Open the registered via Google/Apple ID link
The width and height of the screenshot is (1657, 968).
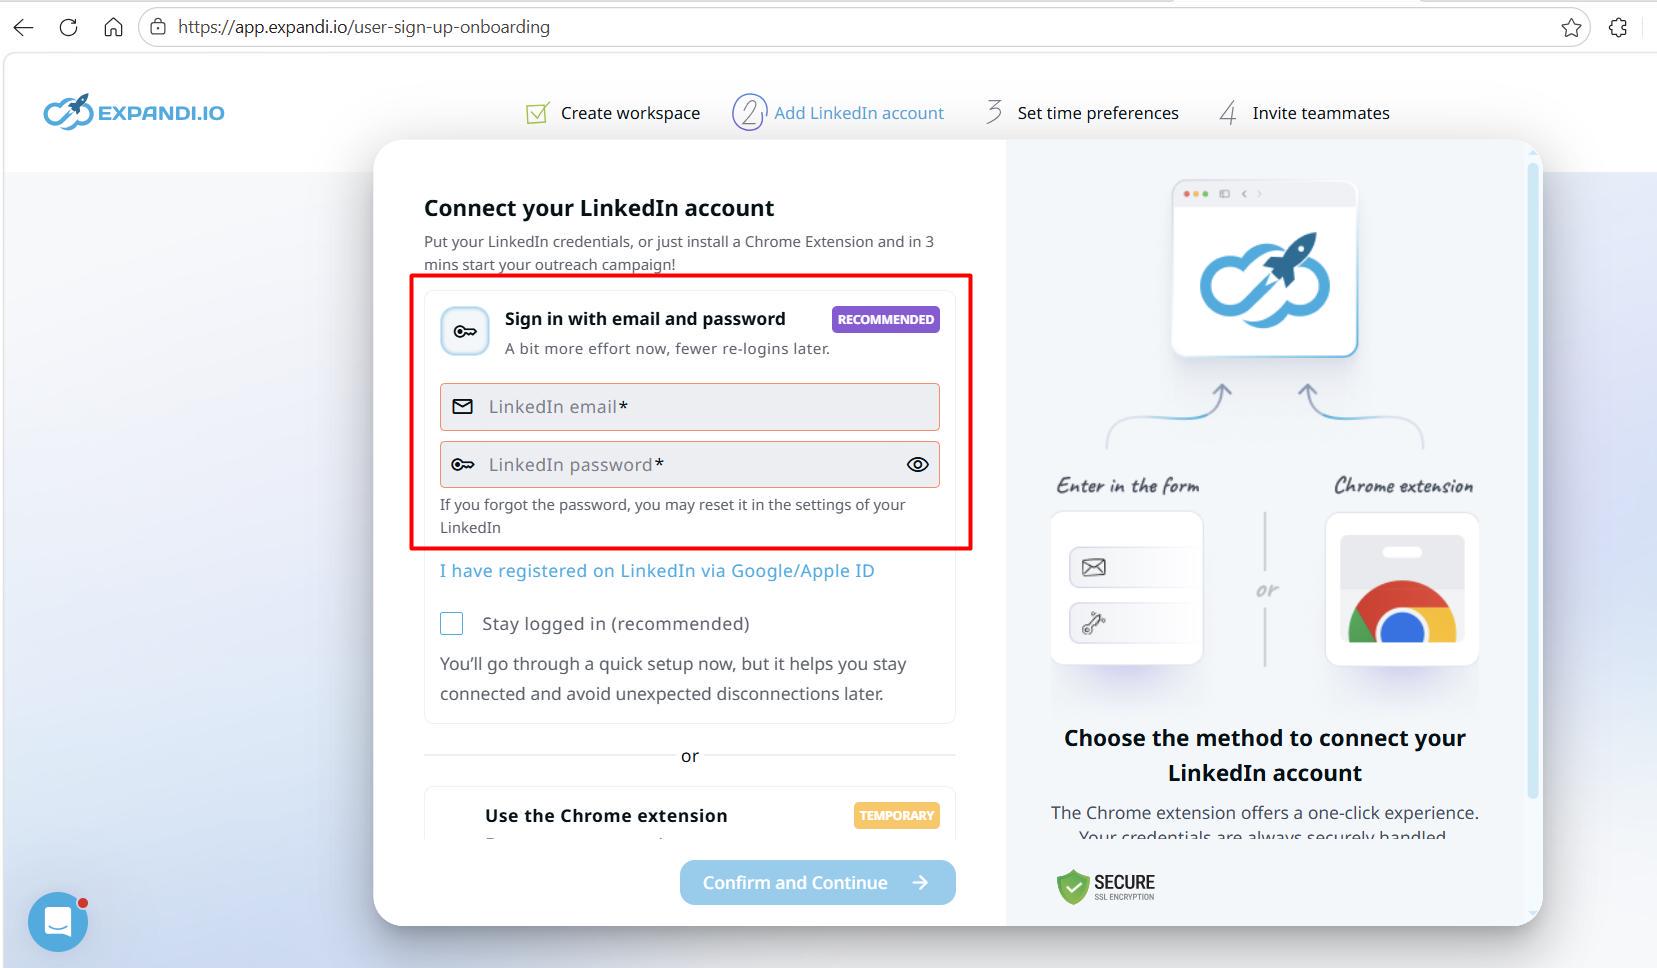(656, 570)
